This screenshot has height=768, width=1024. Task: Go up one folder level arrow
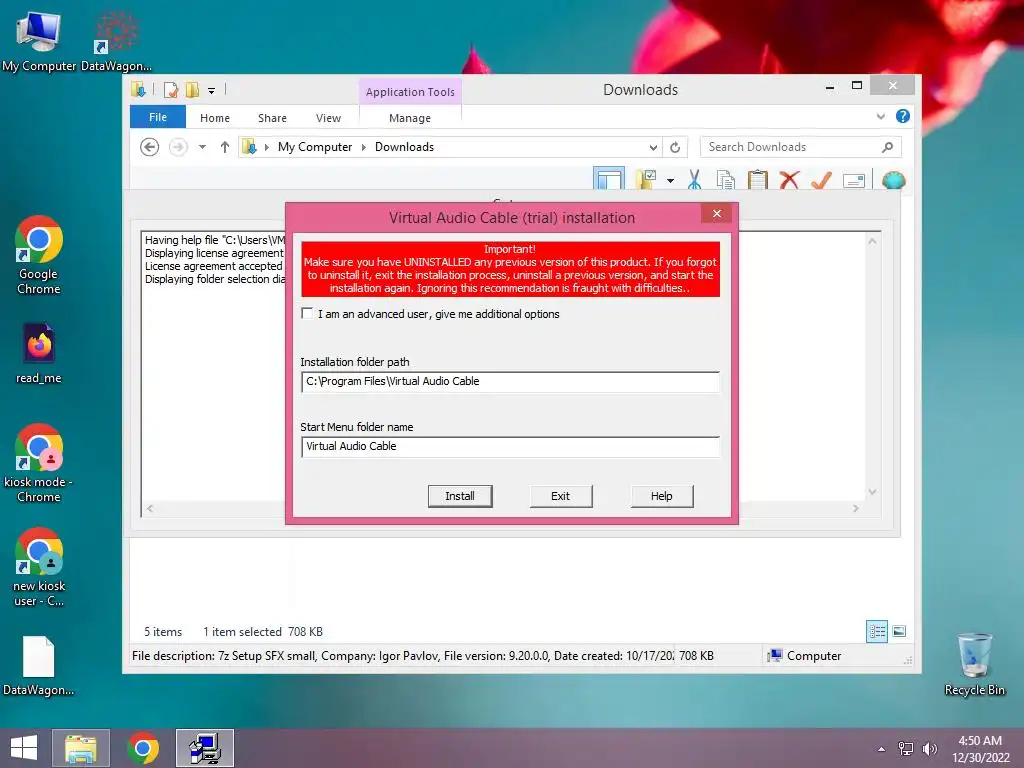click(x=225, y=147)
